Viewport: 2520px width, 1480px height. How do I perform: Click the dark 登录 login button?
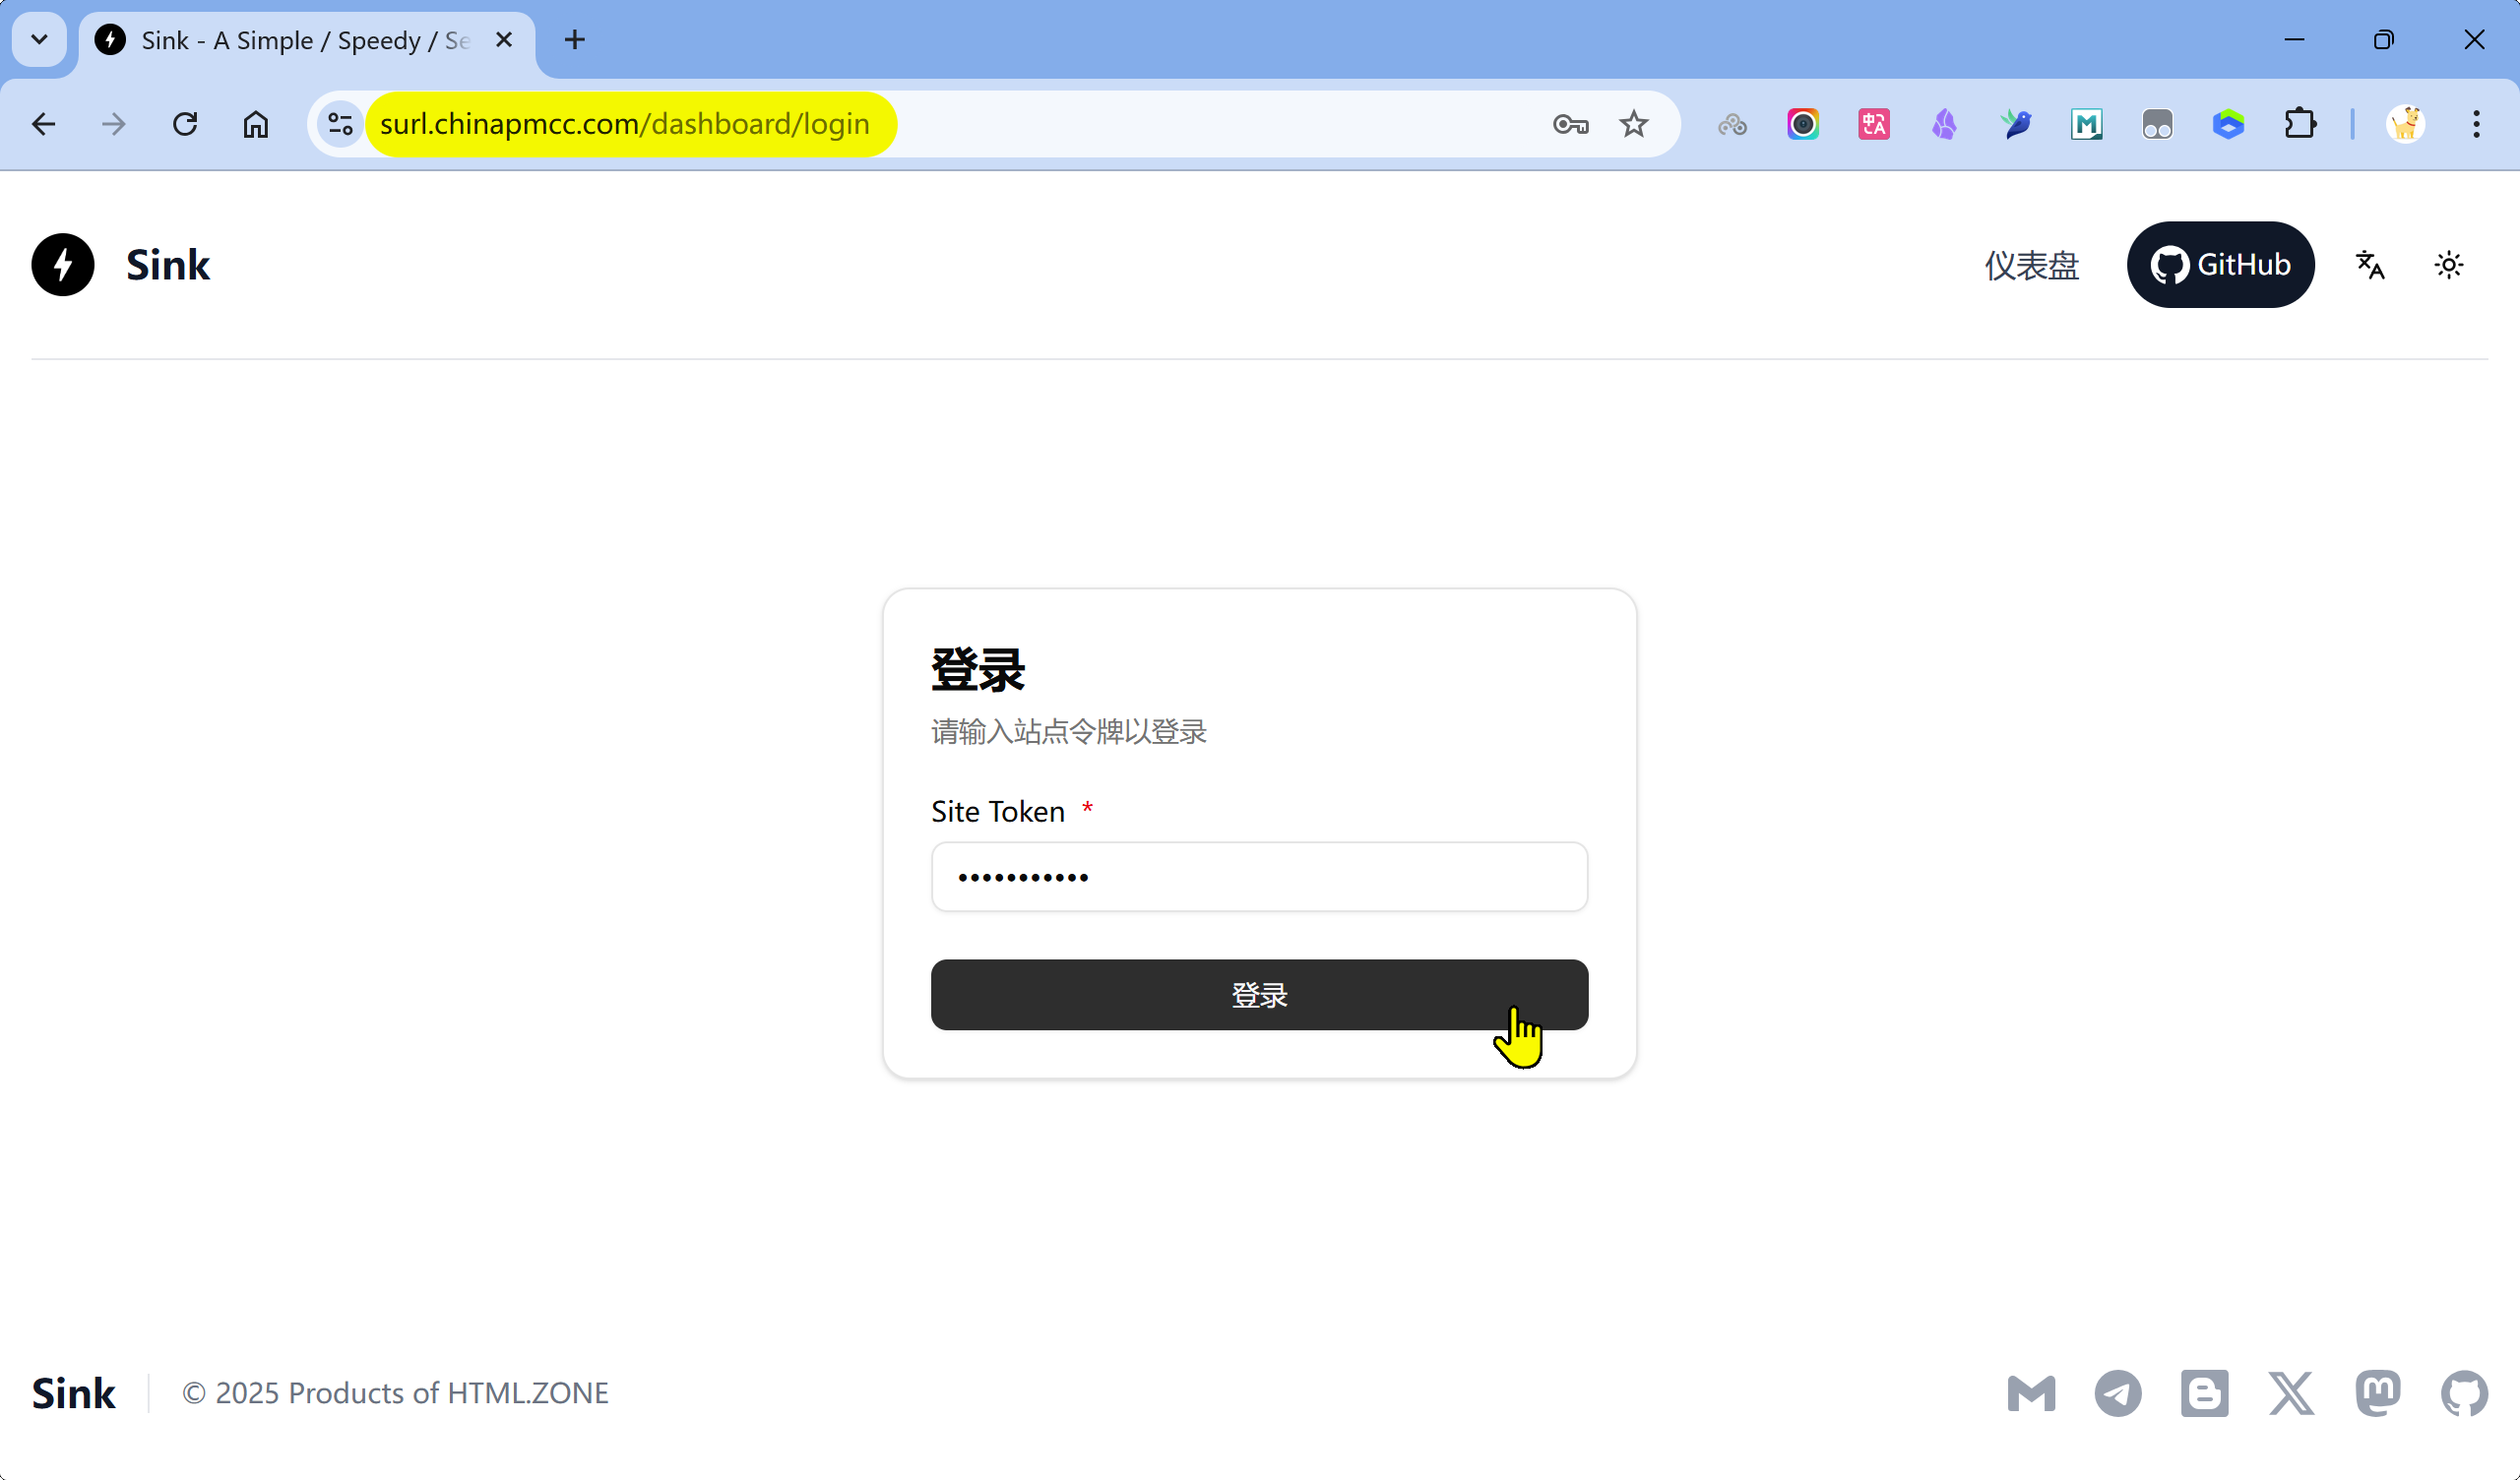1259,994
